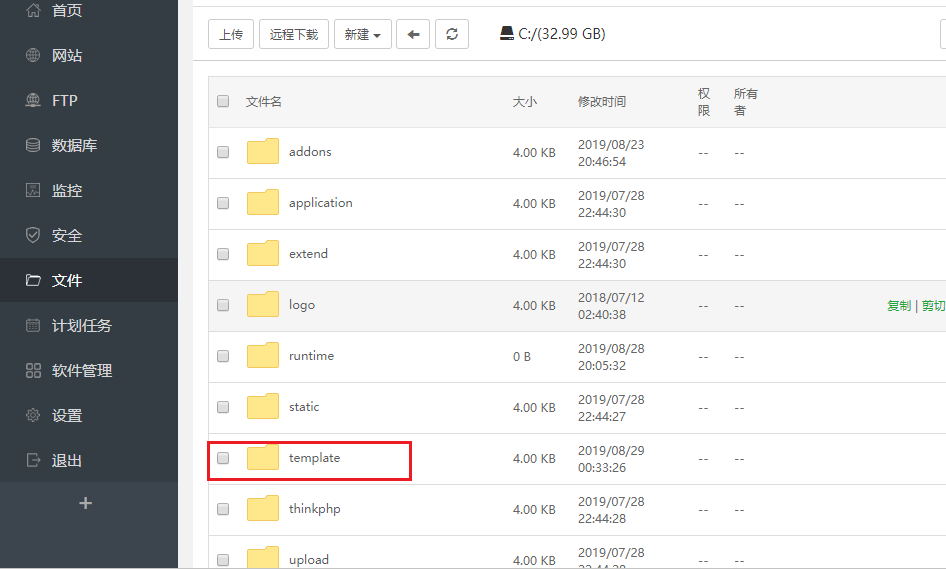Tick the checkbox for extend folder
Screen dimensions: 946x569
pyautogui.click(x=223, y=254)
